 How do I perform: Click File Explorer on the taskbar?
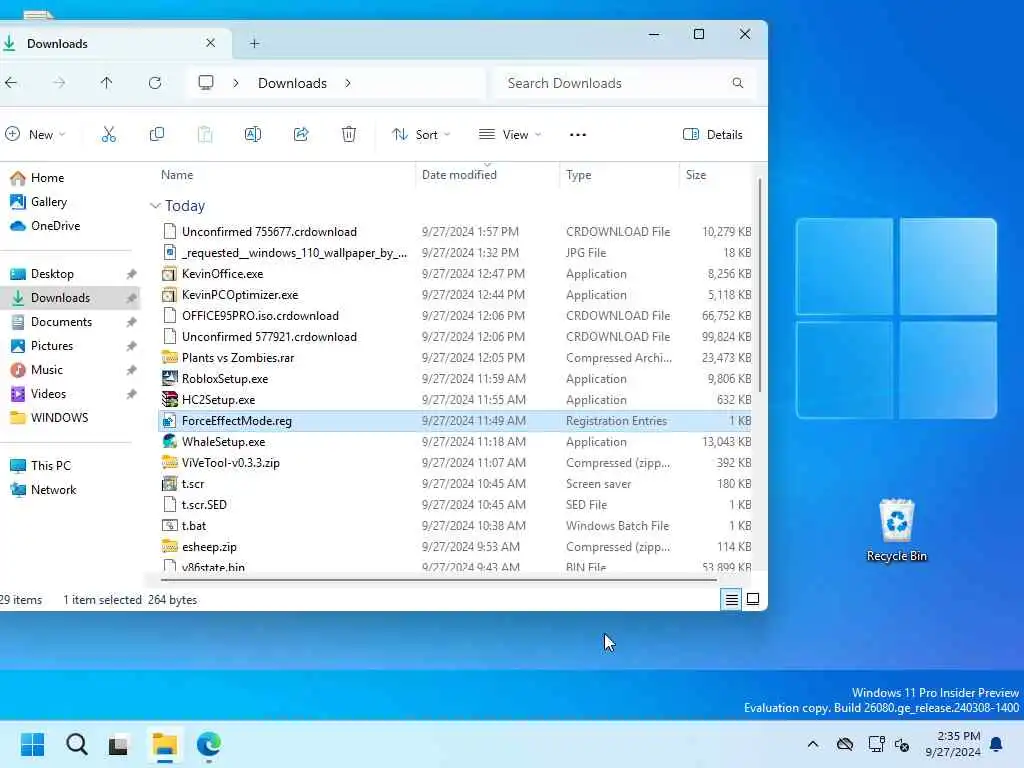click(x=165, y=744)
